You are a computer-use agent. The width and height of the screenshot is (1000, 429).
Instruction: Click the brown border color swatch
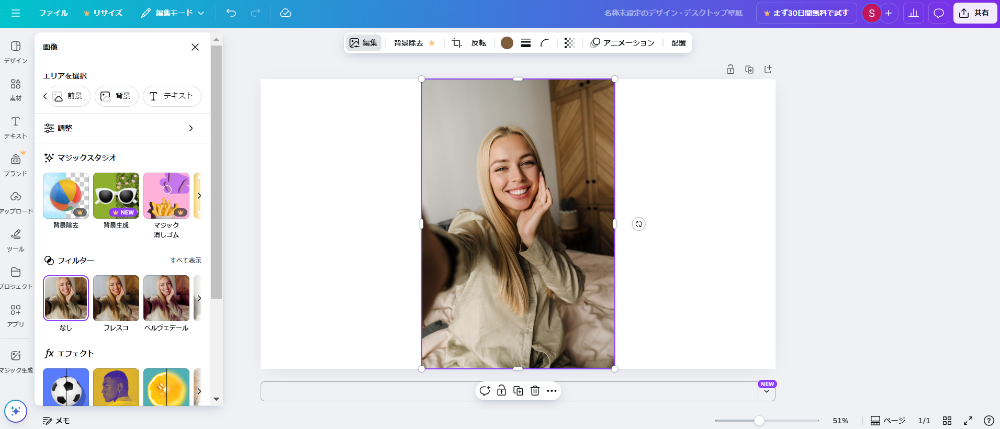(x=507, y=43)
